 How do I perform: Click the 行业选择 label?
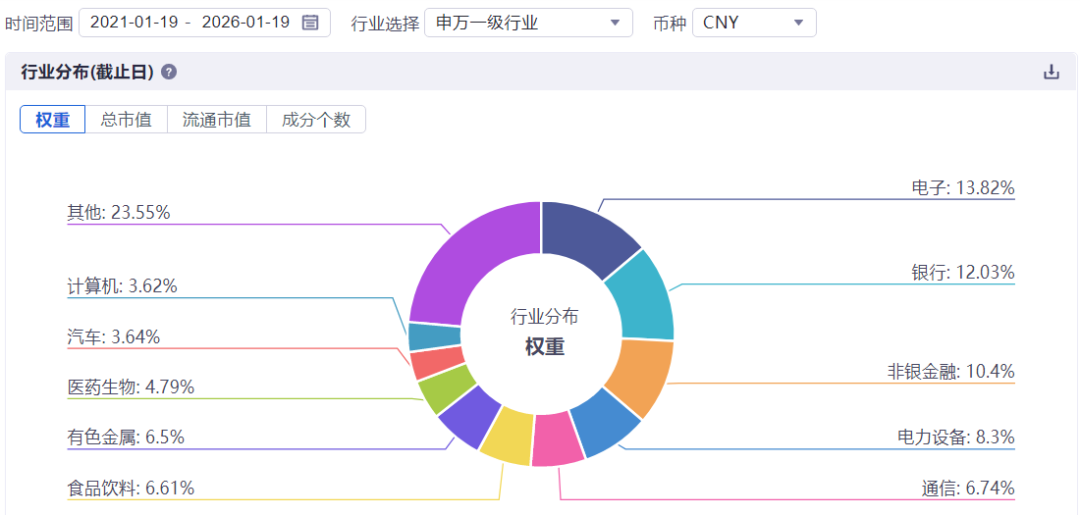click(x=385, y=23)
